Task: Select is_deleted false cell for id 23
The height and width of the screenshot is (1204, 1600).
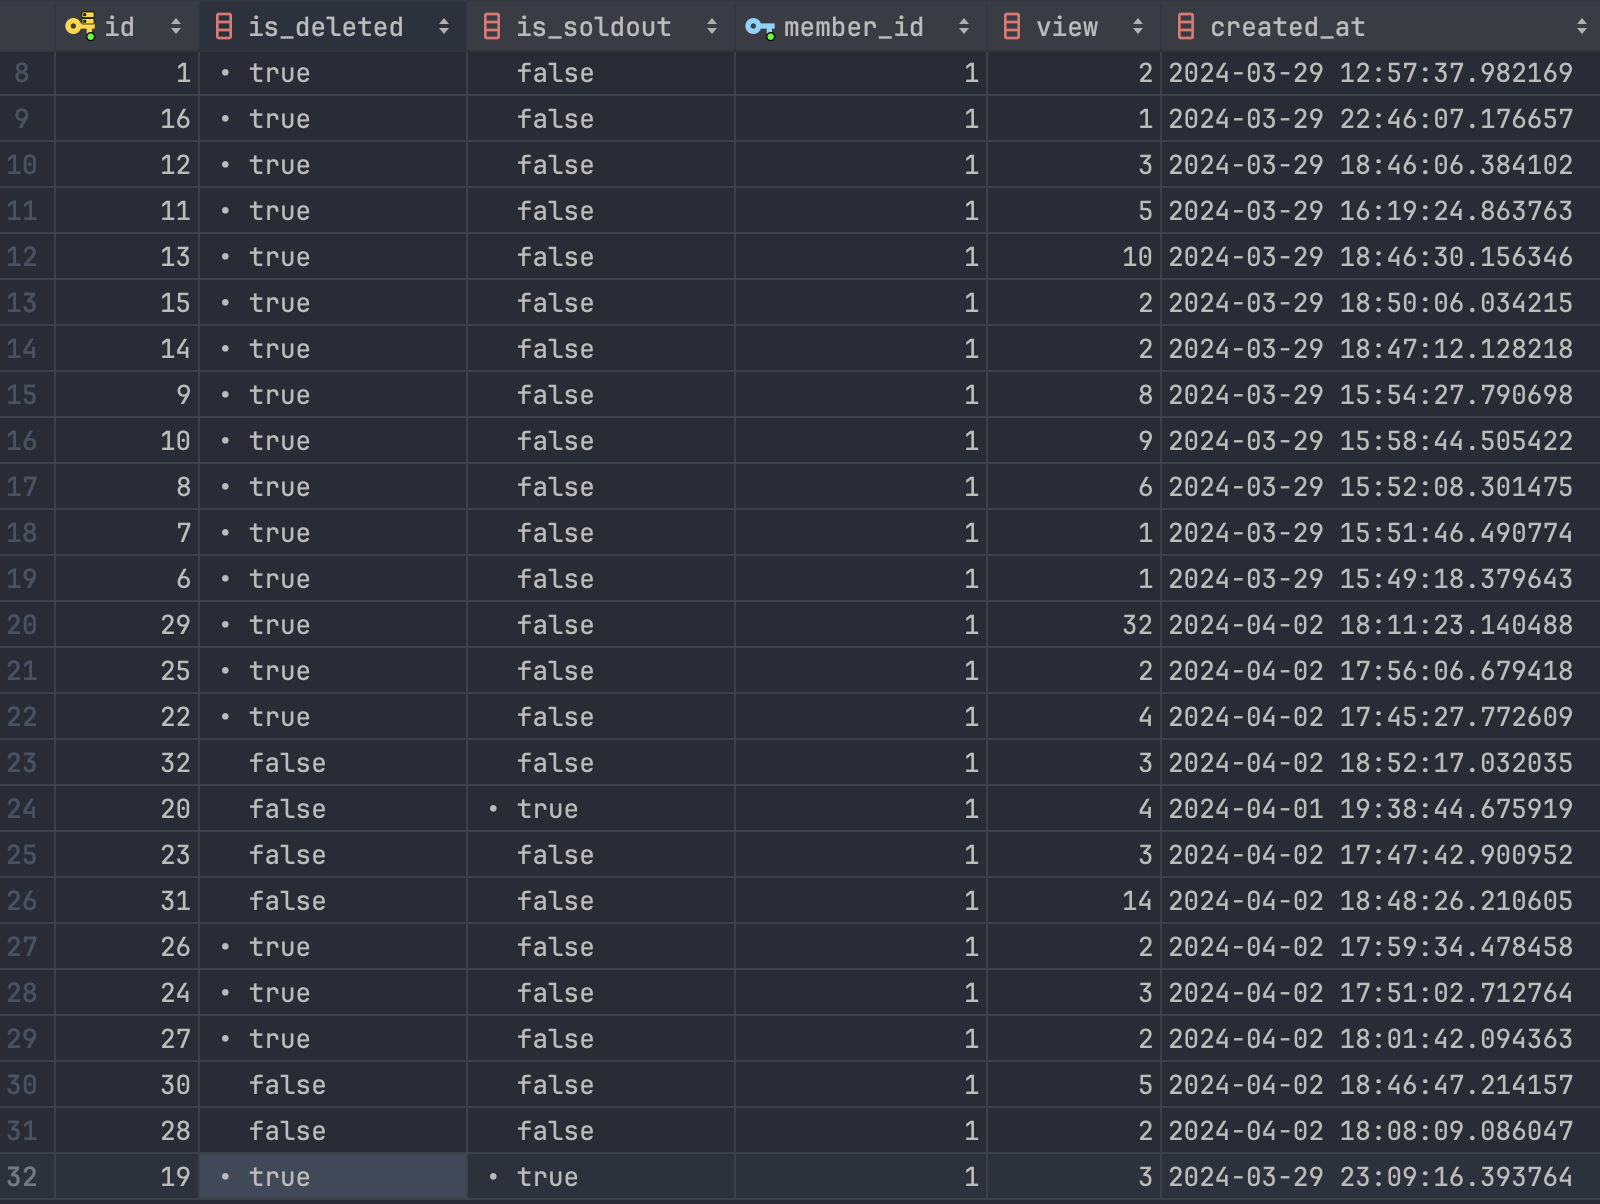Action: point(333,855)
